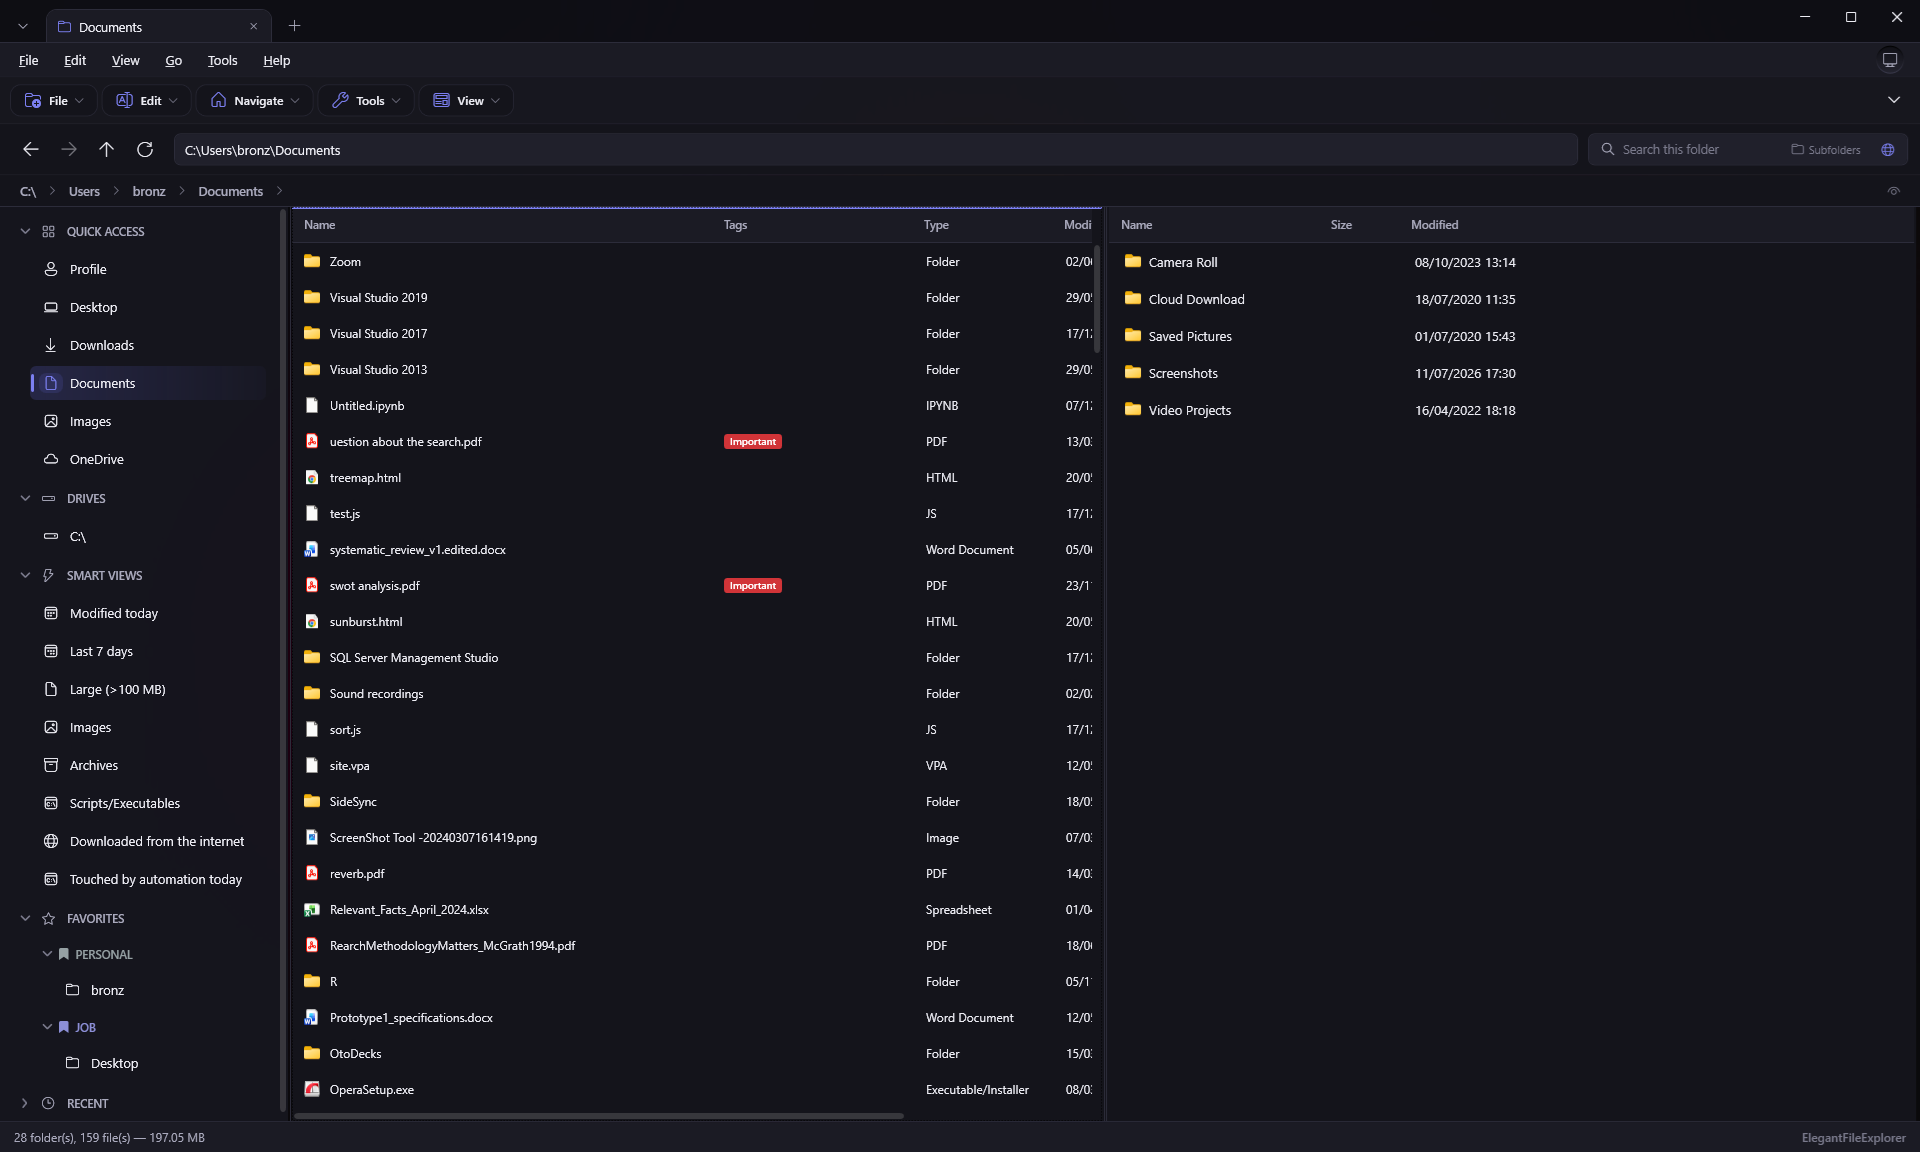
Task: Click the vertical scrollbar of file list
Action: click(x=1097, y=300)
